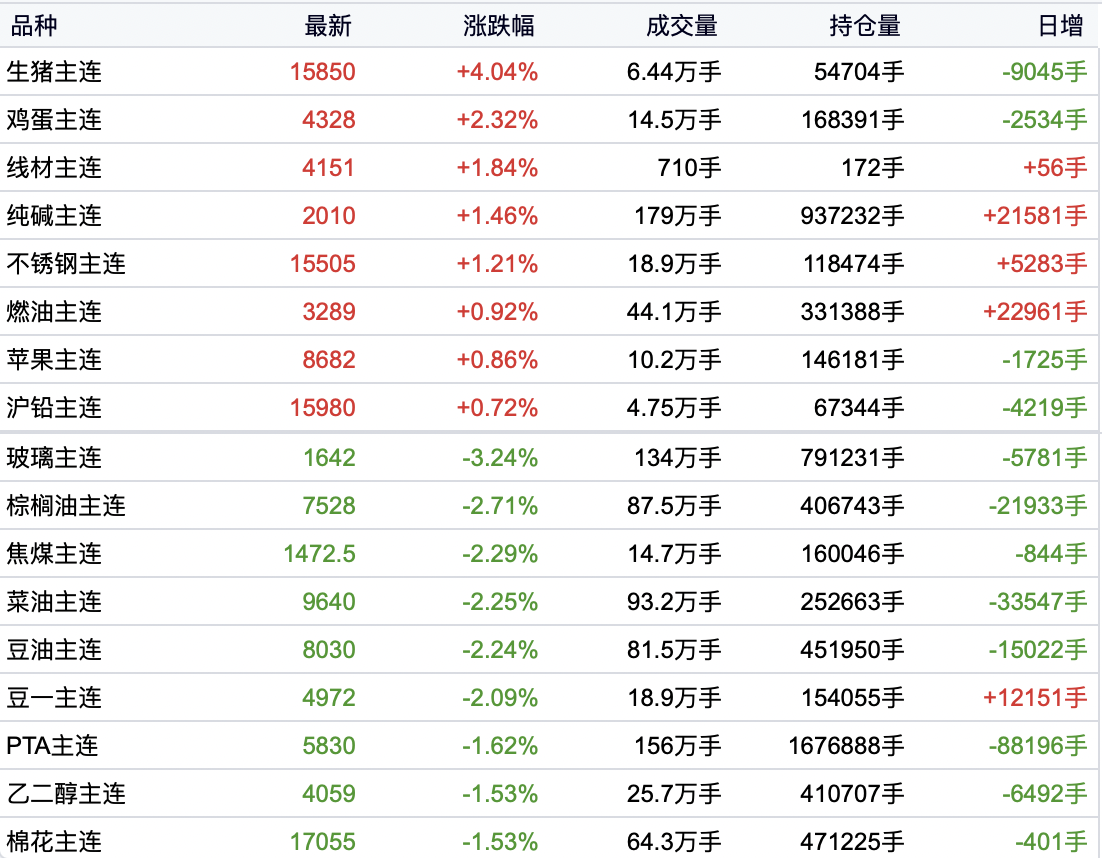Open 棕榈油主连 contract details
Viewport: 1102px width, 858px height.
pyautogui.click(x=549, y=506)
